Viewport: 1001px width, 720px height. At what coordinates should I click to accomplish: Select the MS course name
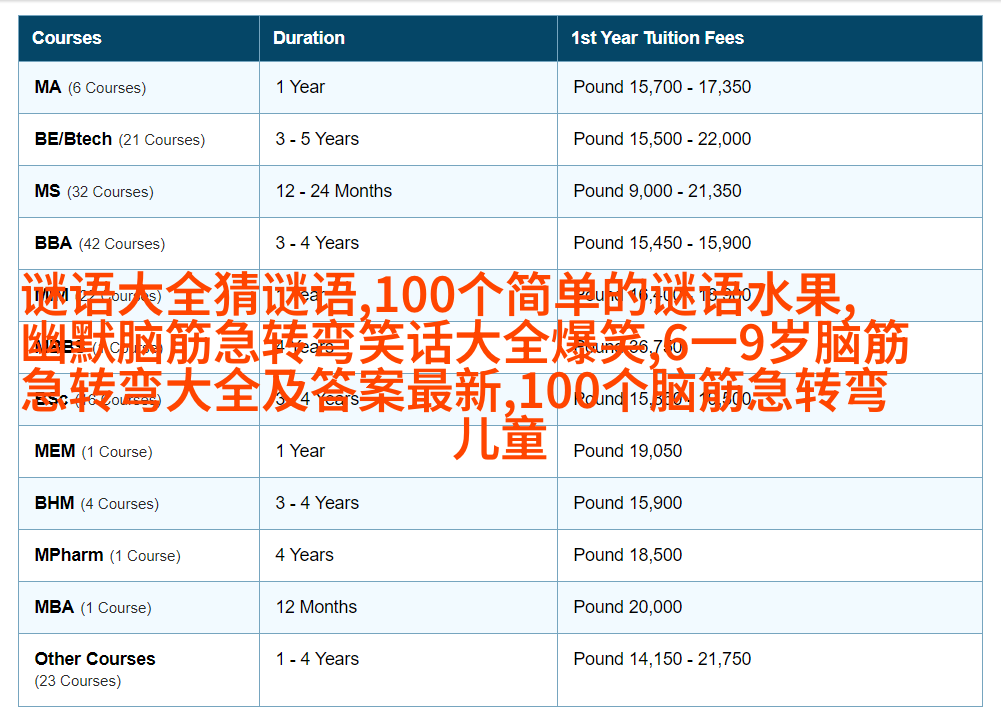click(x=48, y=191)
